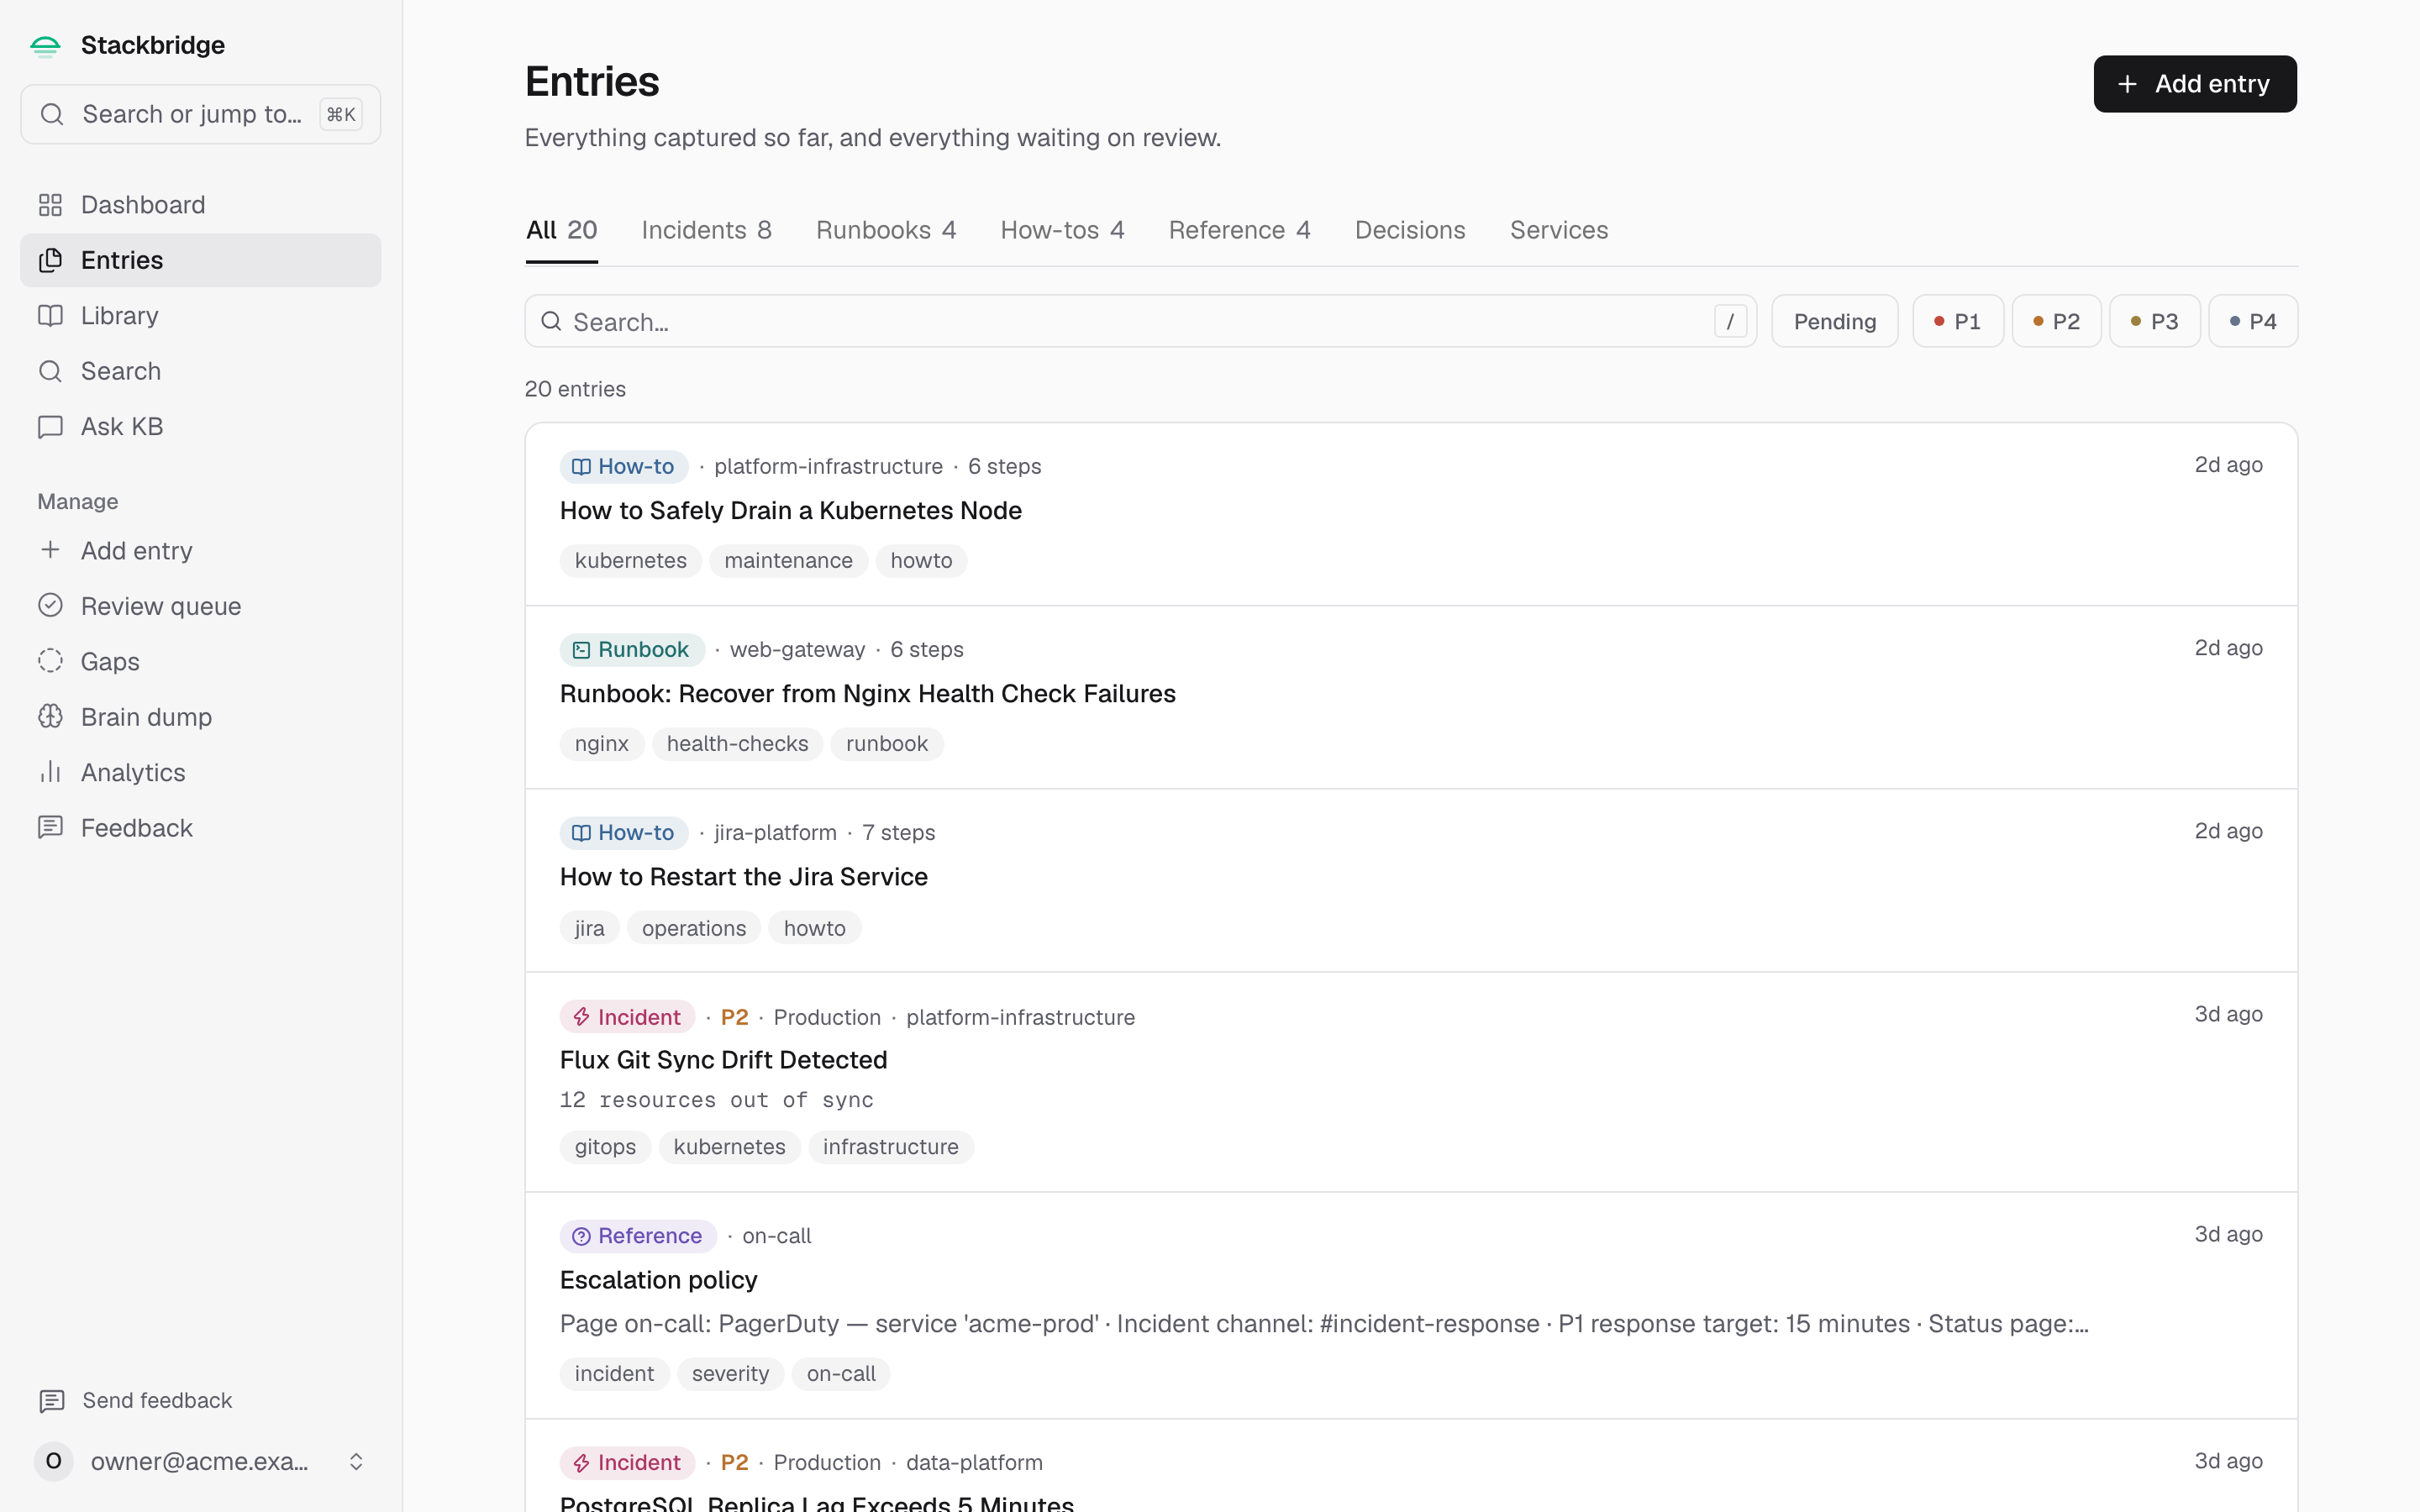Click the Feedback message icon in Manage

[x=50, y=828]
